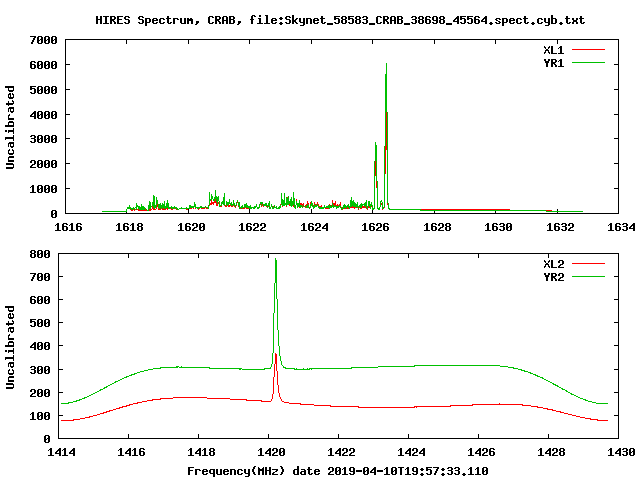Click the 1618 x-axis tick label
This screenshot has height=480, width=640.
click(x=129, y=227)
